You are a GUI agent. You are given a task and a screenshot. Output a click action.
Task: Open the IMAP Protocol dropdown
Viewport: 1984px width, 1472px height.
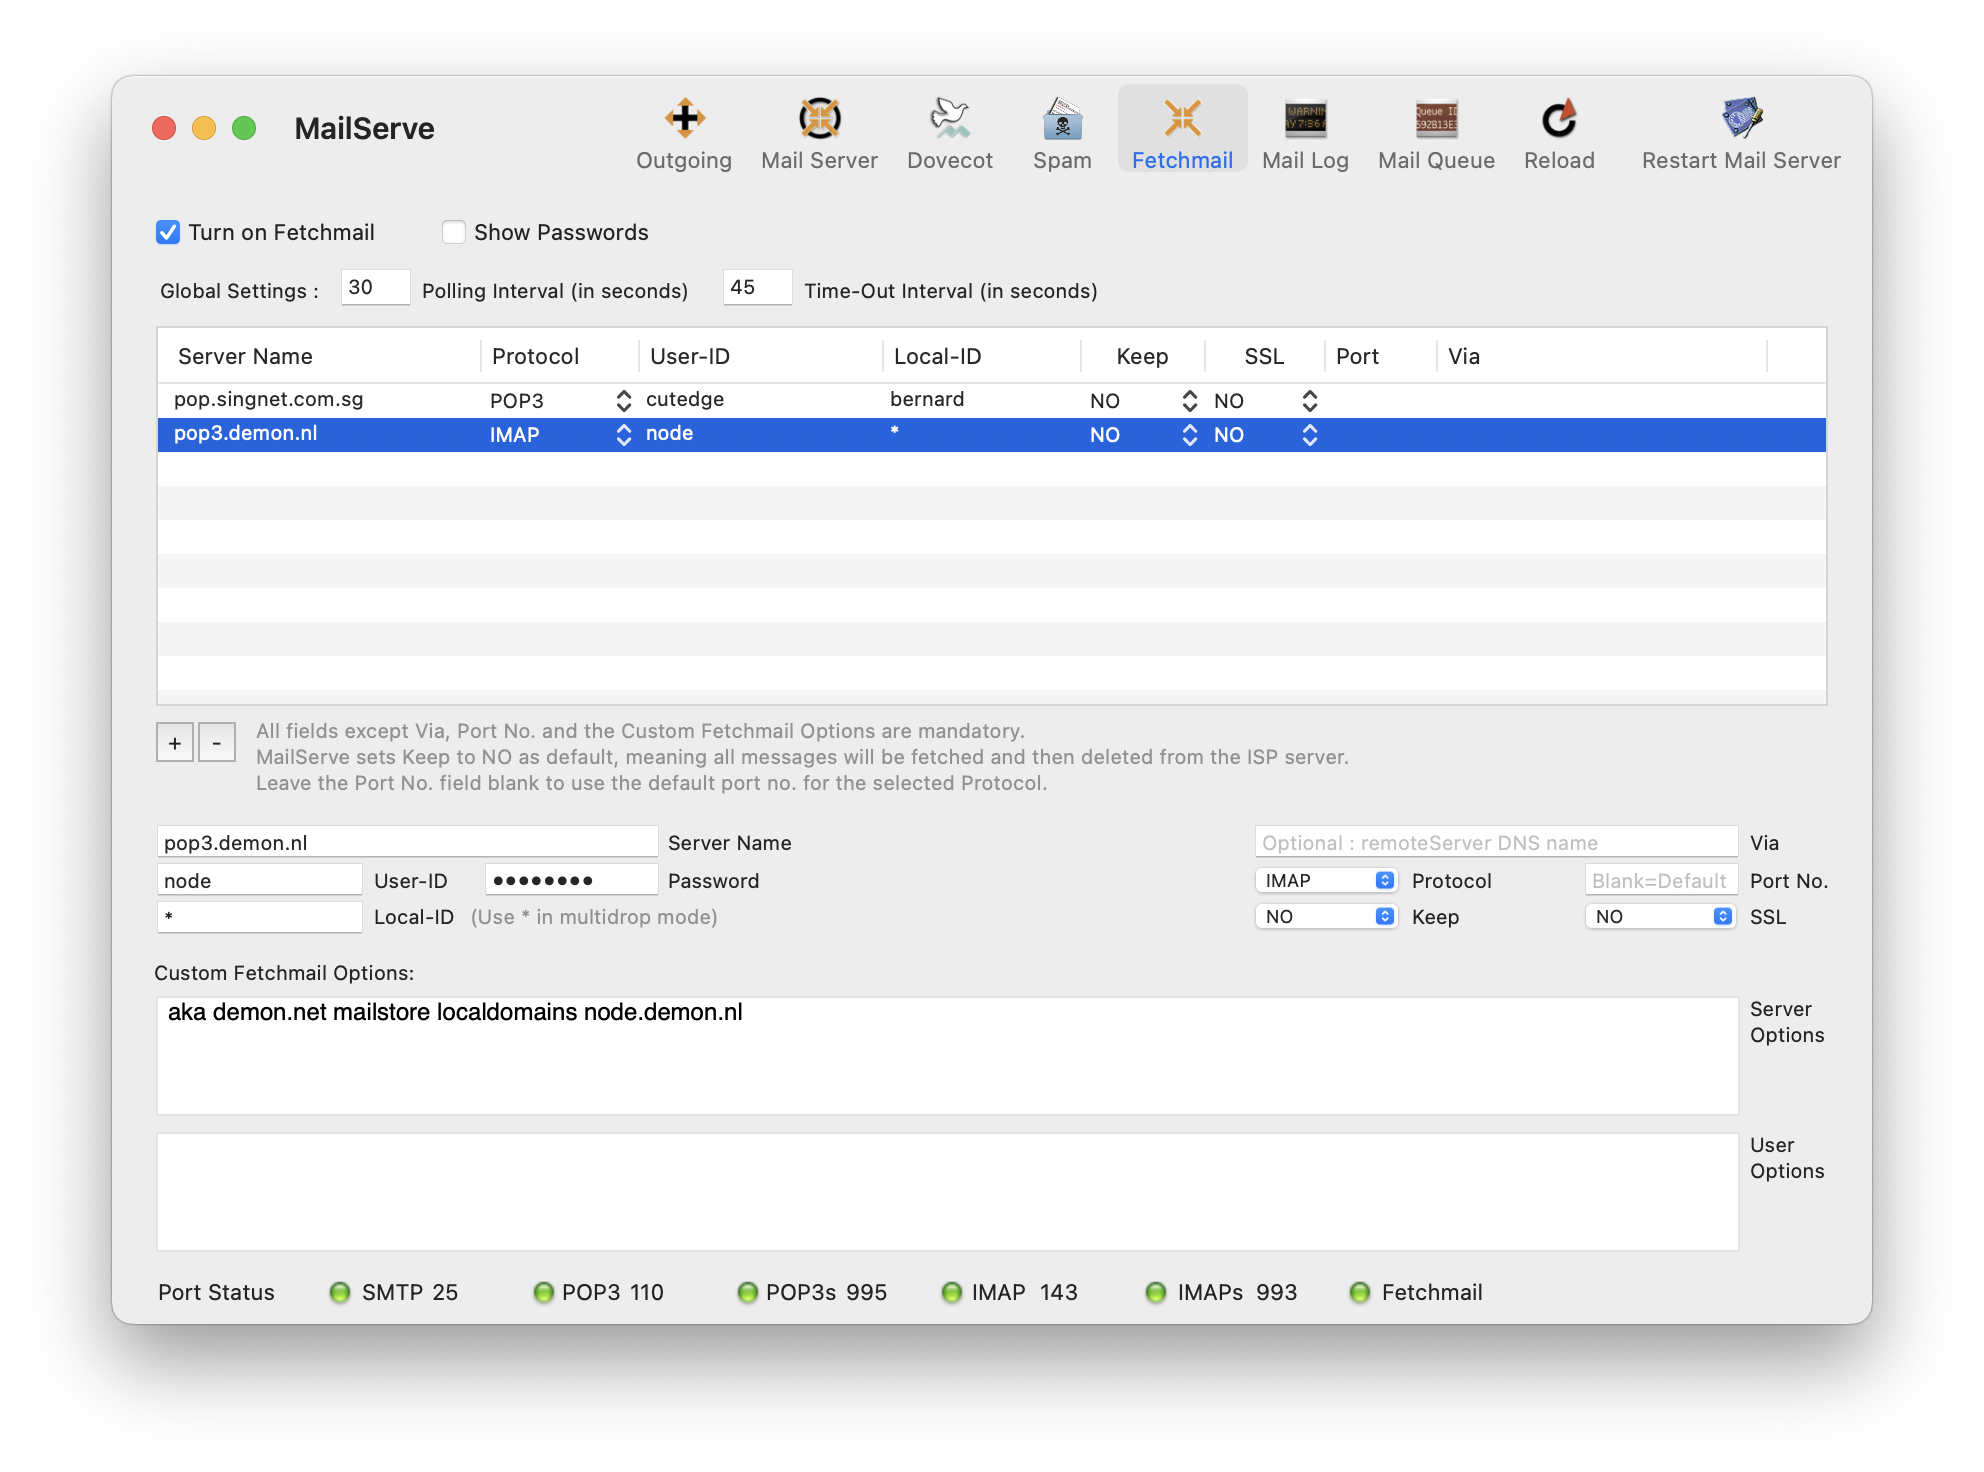pos(1326,881)
